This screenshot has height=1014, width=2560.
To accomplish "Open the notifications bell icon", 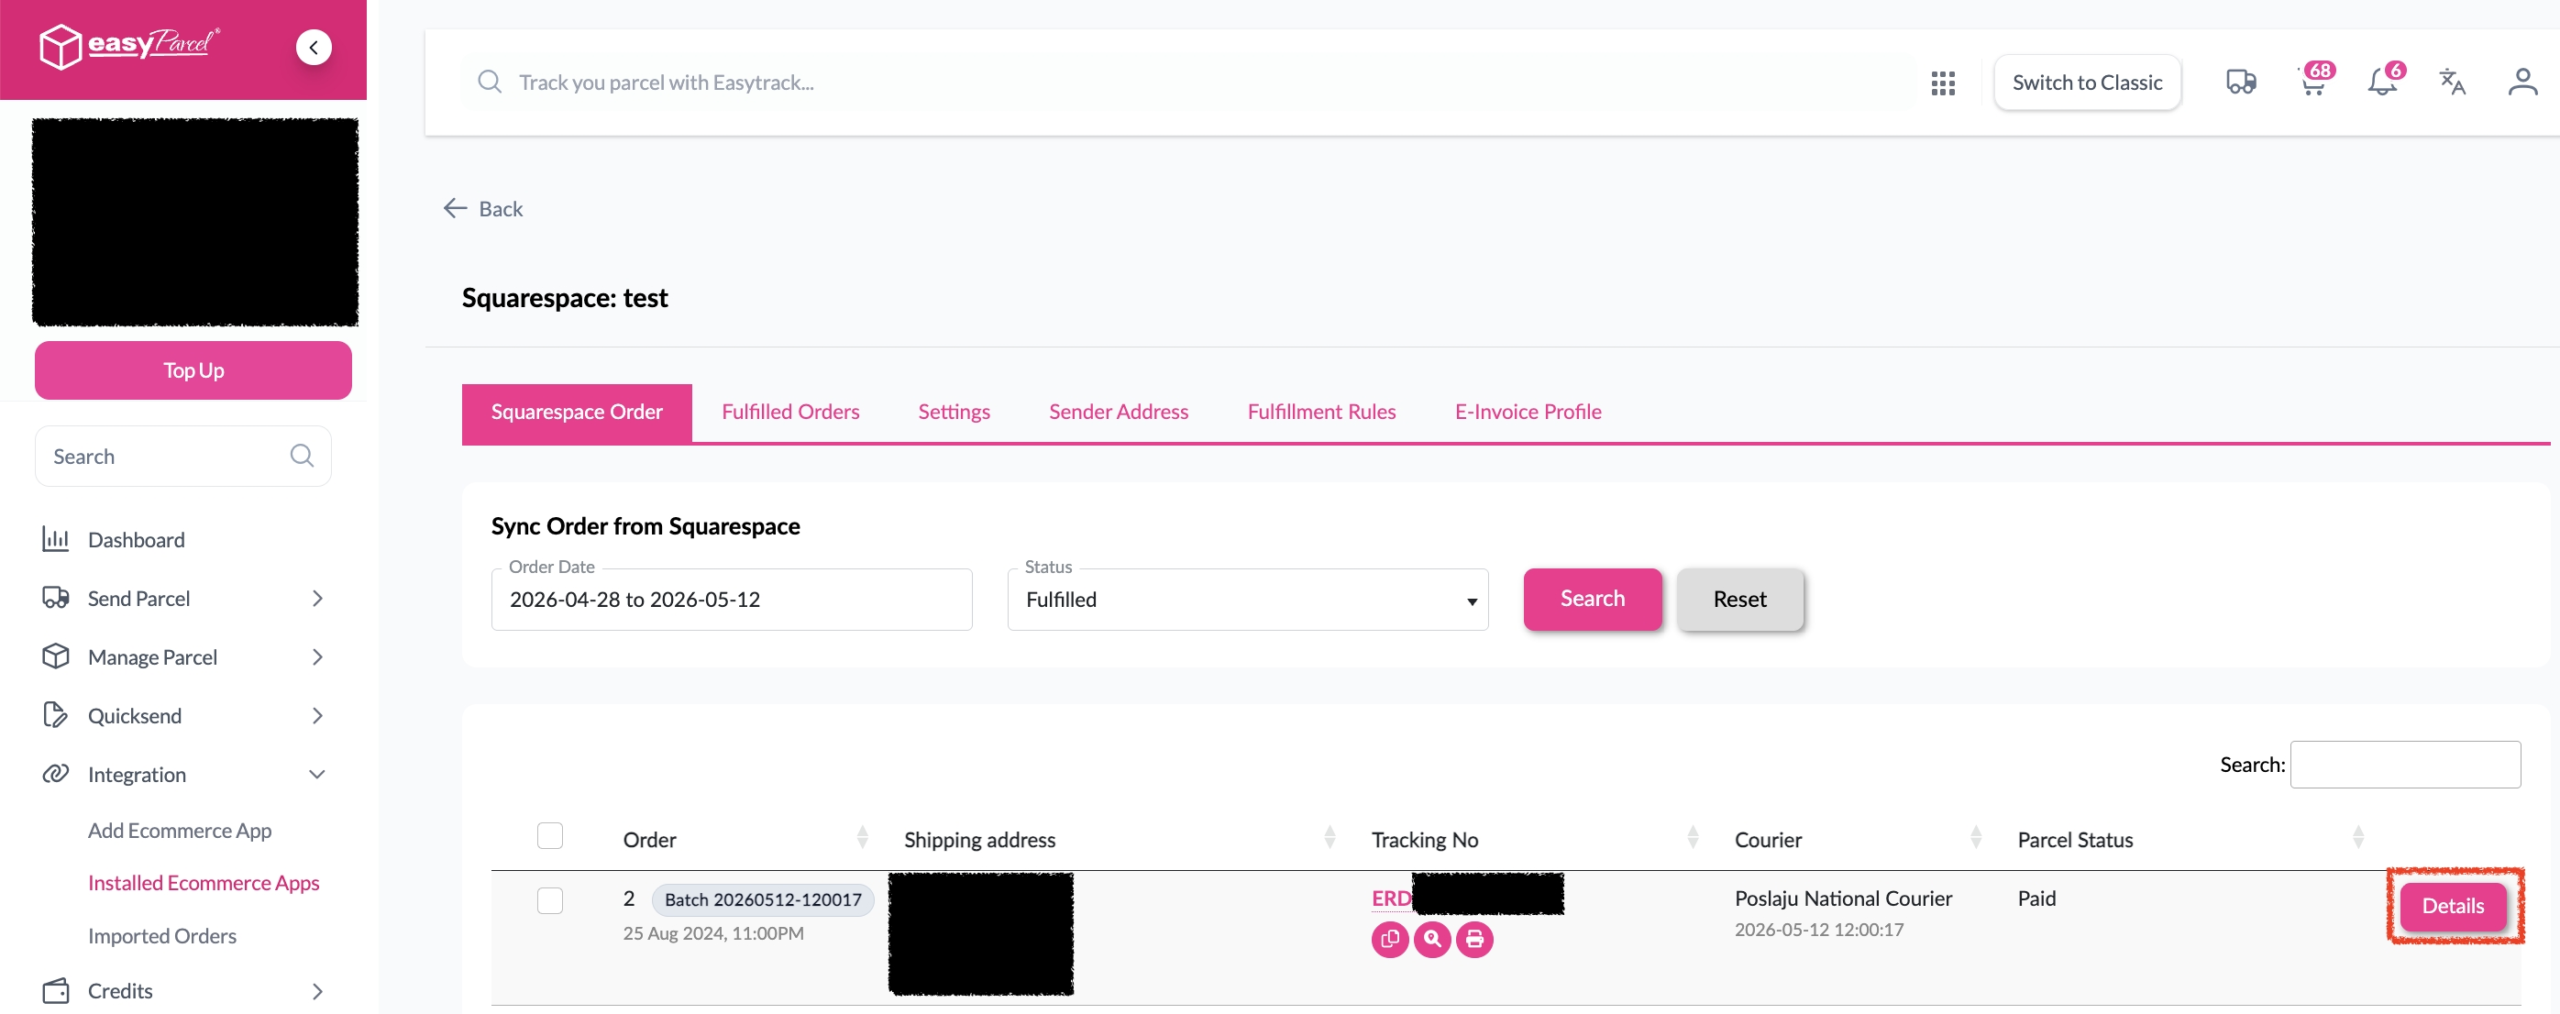I will [2385, 80].
